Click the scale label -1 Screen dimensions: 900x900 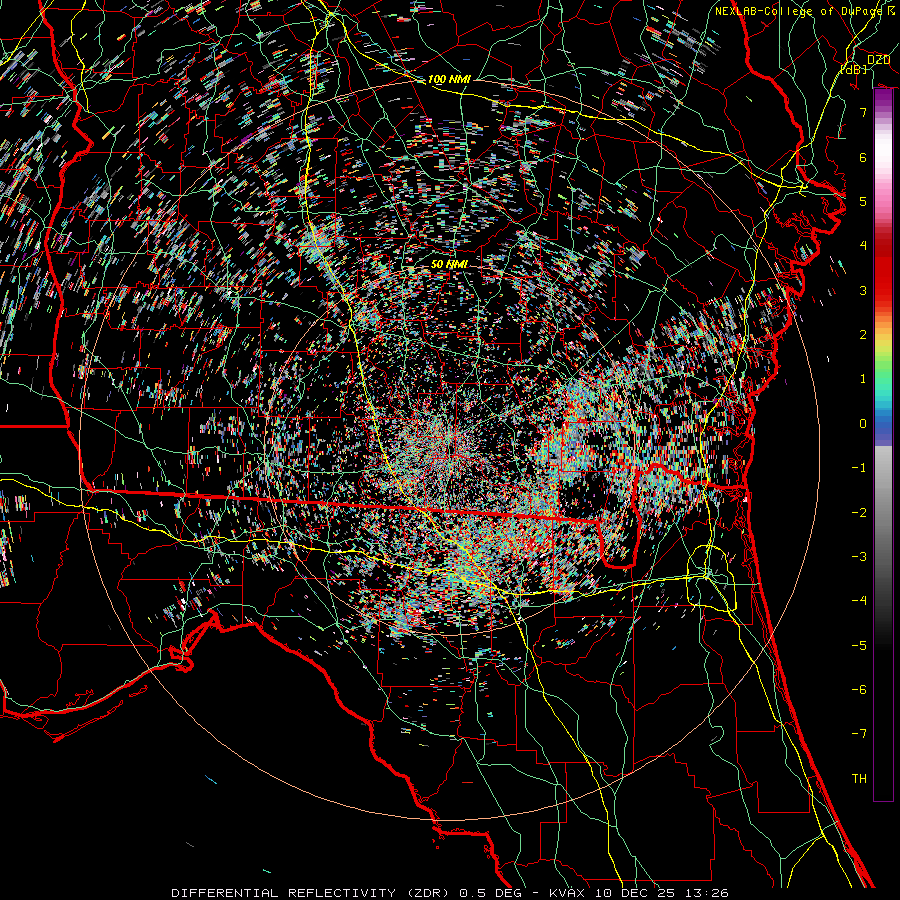tap(859, 468)
